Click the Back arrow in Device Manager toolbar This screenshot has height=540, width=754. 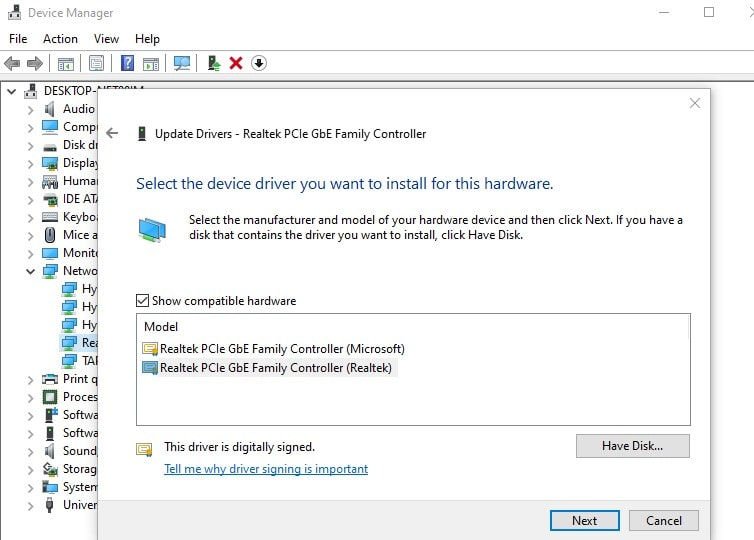[12, 63]
